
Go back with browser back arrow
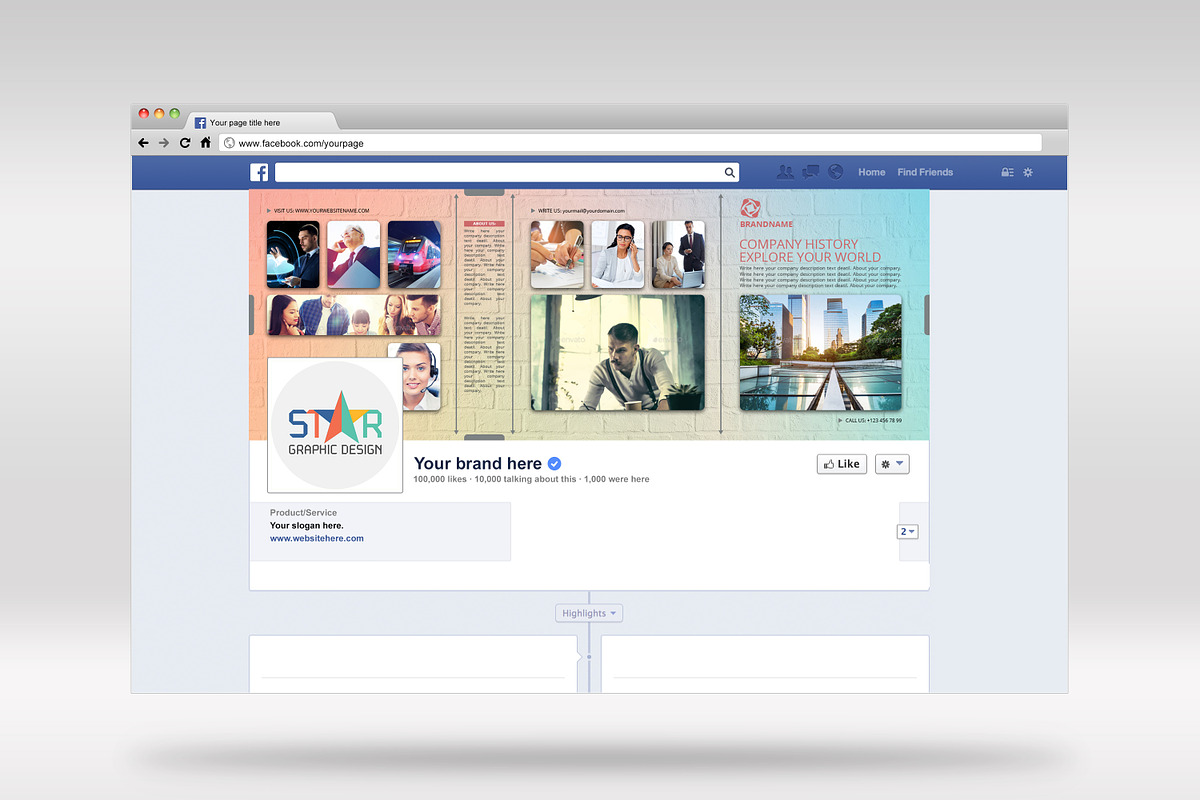(x=143, y=143)
